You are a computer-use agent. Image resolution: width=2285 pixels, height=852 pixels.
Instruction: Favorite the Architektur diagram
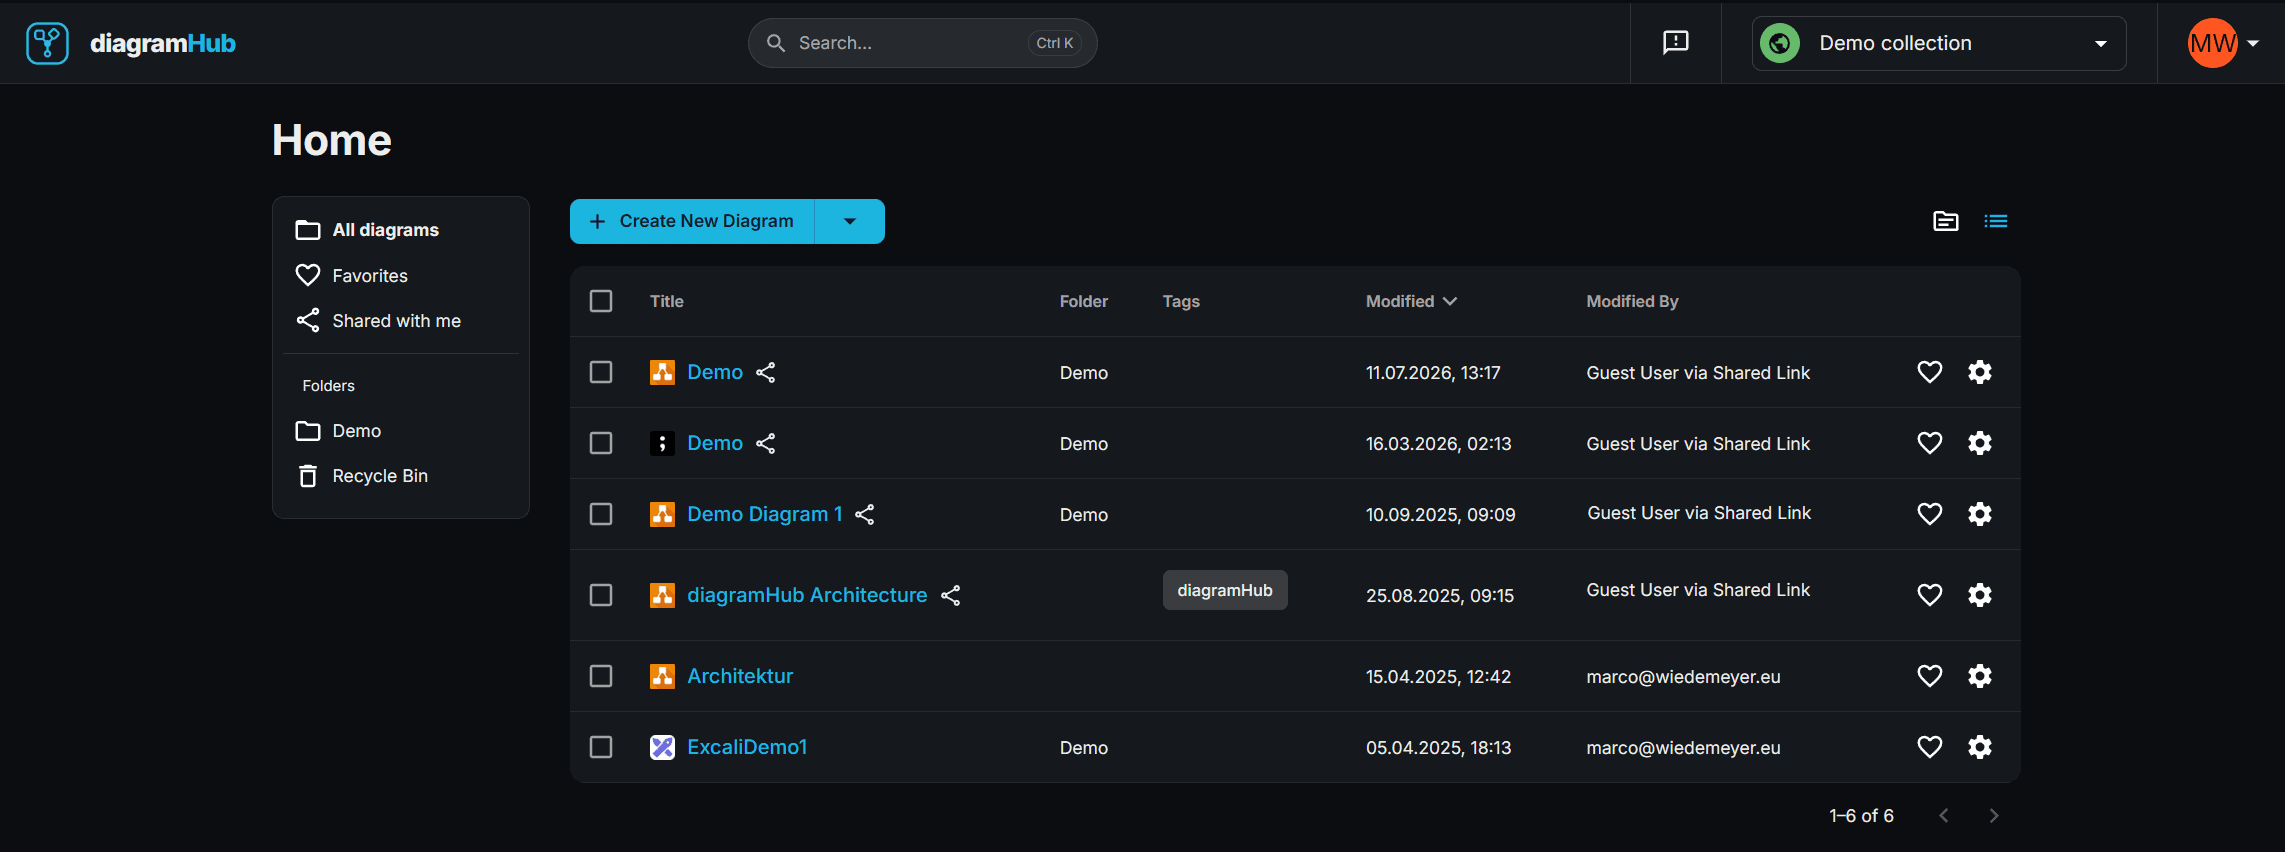[1930, 676]
